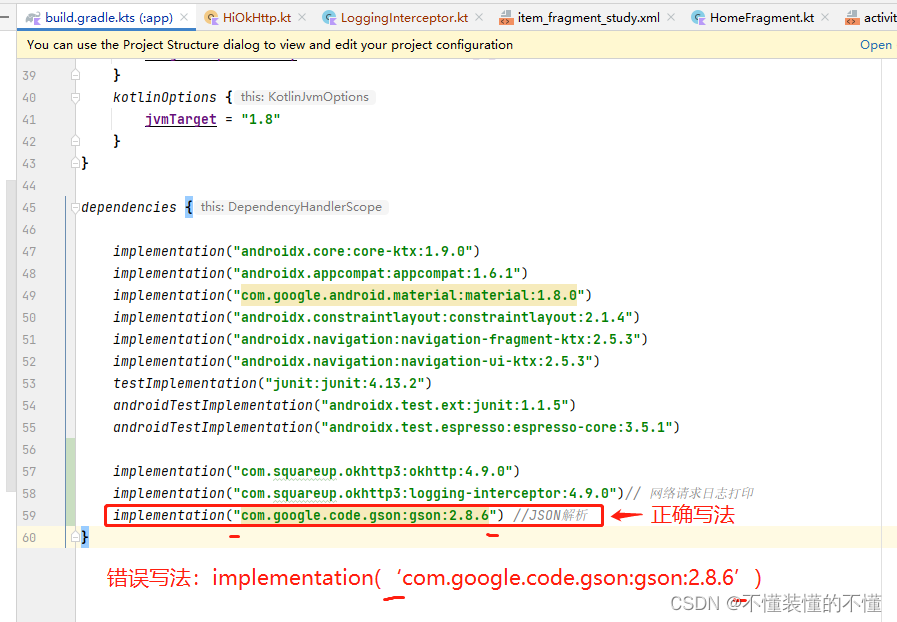The image size is (897, 622).
Task: Click the navigation-fragment-ktx:2.5.3 dependency line
Action: [380, 339]
